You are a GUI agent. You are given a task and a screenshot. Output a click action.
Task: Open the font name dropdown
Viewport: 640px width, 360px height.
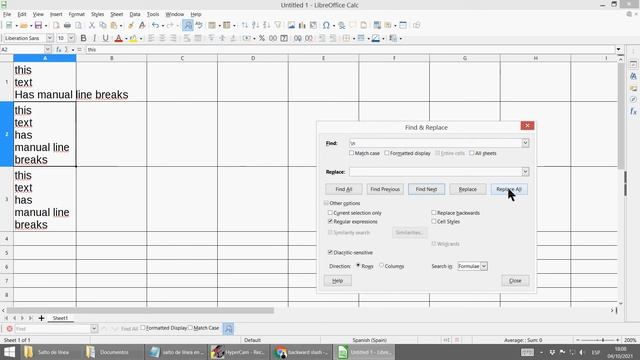tap(50, 38)
